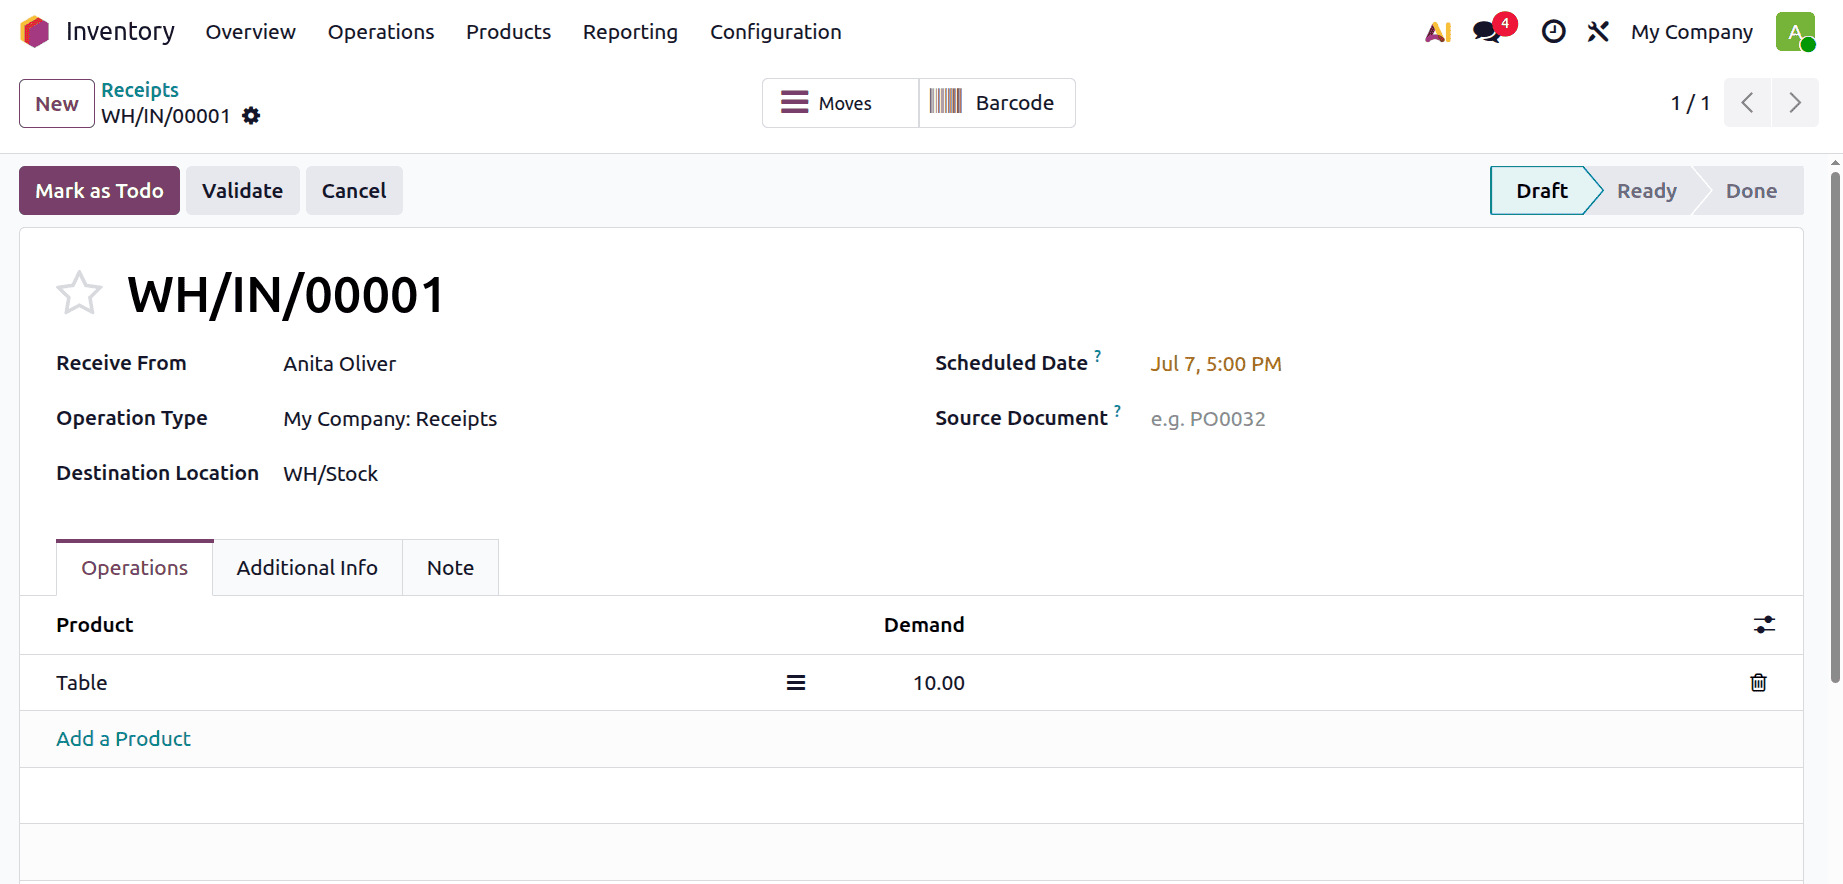Click Add a Product link
Image resolution: width=1843 pixels, height=884 pixels.
(123, 739)
